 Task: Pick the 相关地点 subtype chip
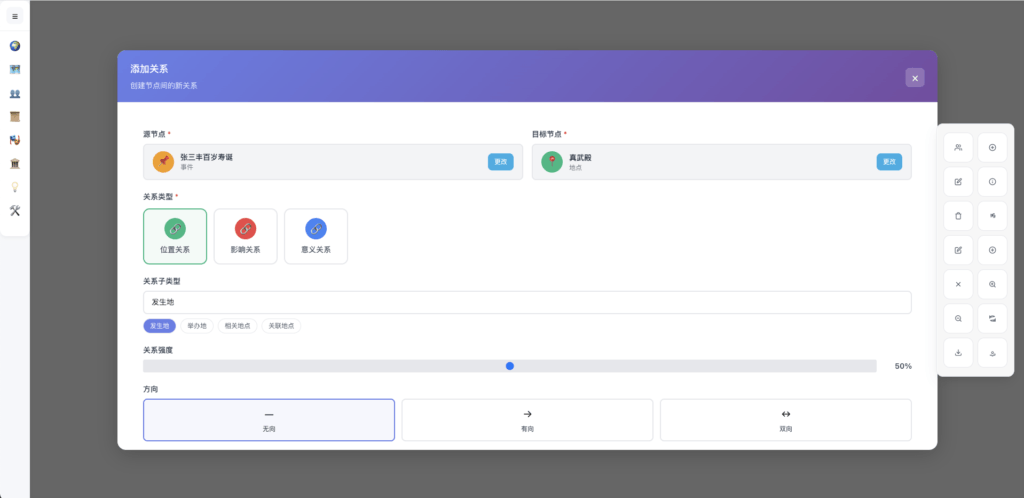pos(237,326)
